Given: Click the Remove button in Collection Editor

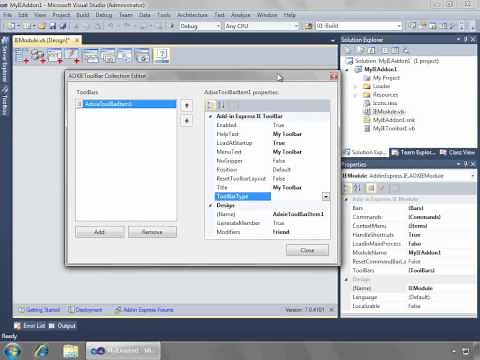Looking at the screenshot, I should click(x=152, y=232).
